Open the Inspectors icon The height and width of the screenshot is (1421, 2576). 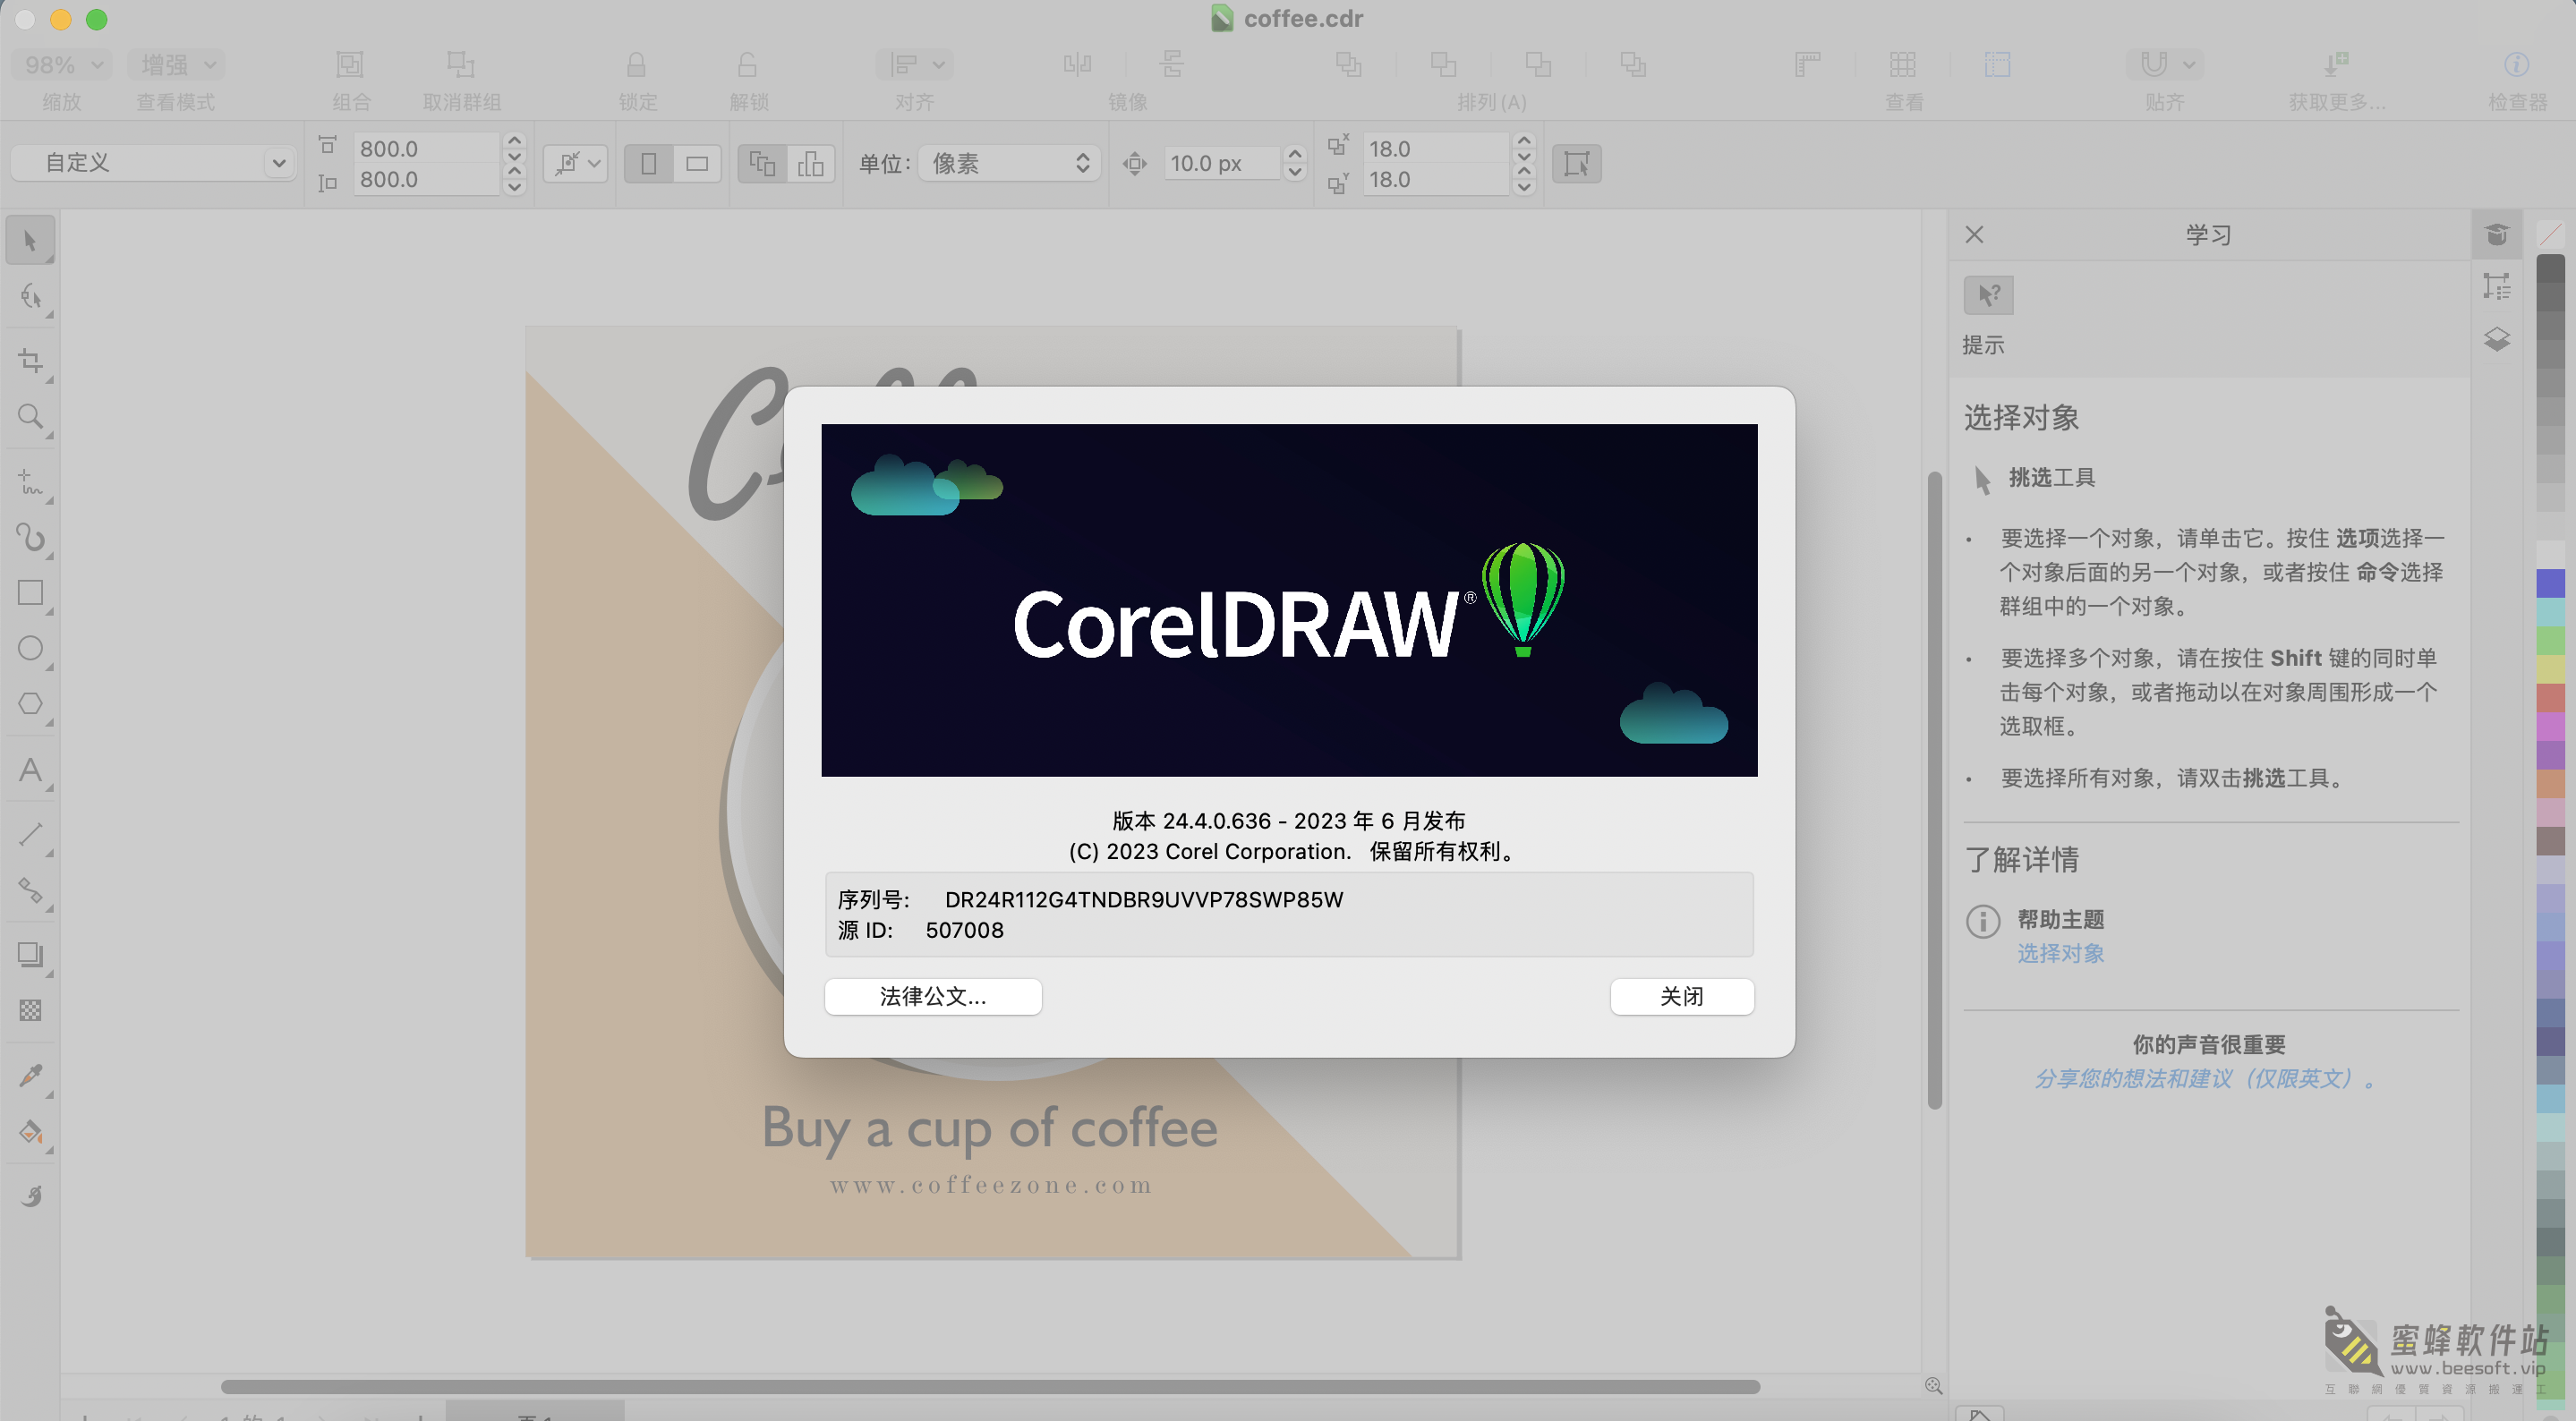click(2516, 65)
